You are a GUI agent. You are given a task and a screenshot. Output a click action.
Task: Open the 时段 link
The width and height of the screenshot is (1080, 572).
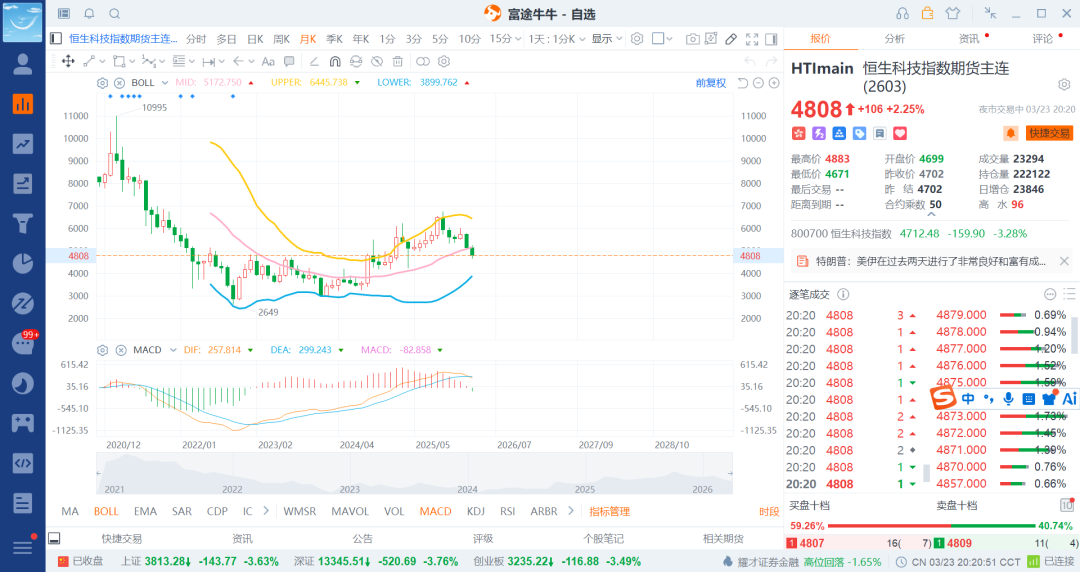pyautogui.click(x=769, y=511)
